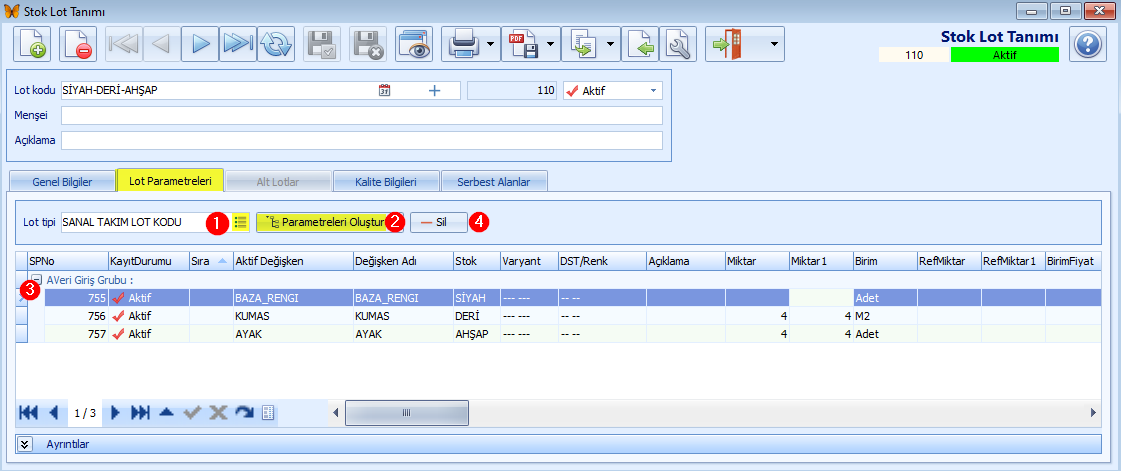Open the exit door dropdown arrow
This screenshot has width=1121, height=471.
[x=774, y=44]
